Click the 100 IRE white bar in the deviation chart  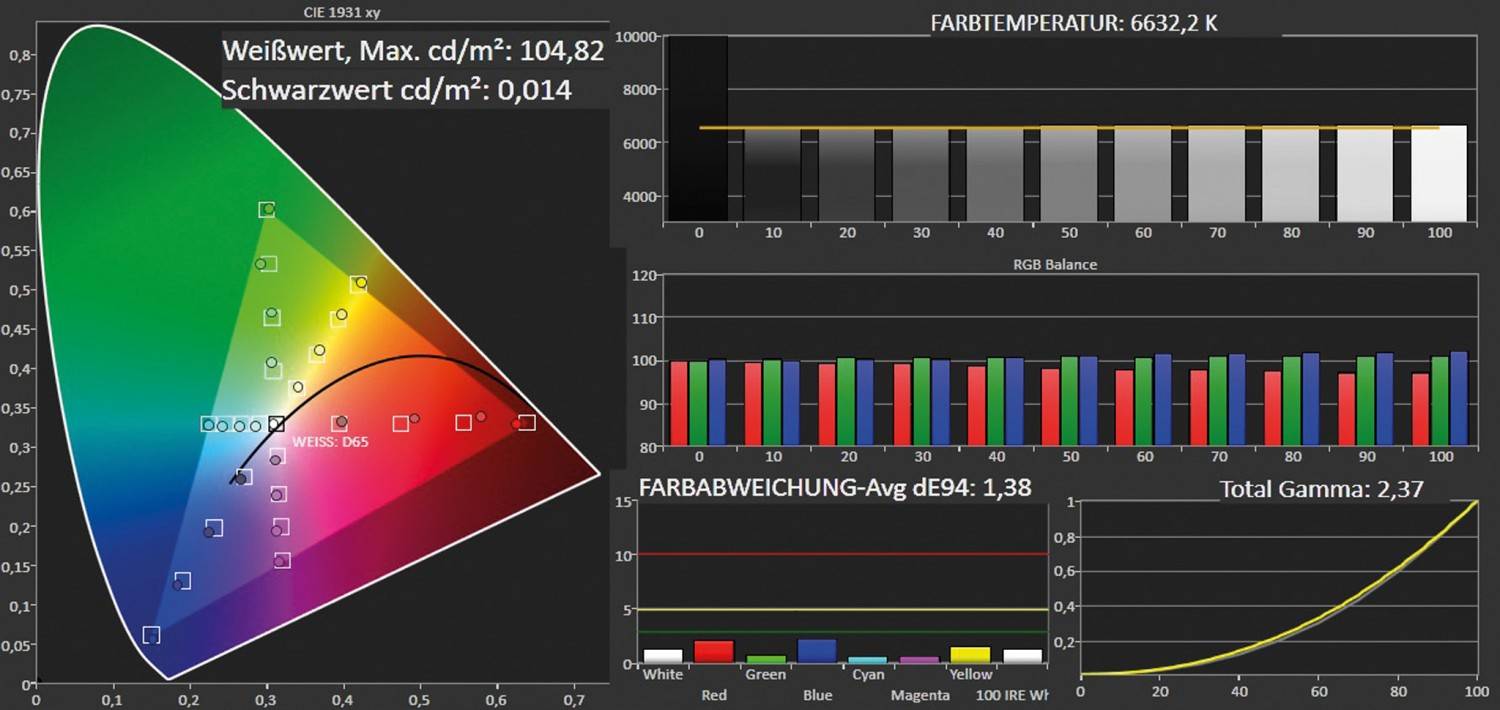pyautogui.click(x=1022, y=656)
